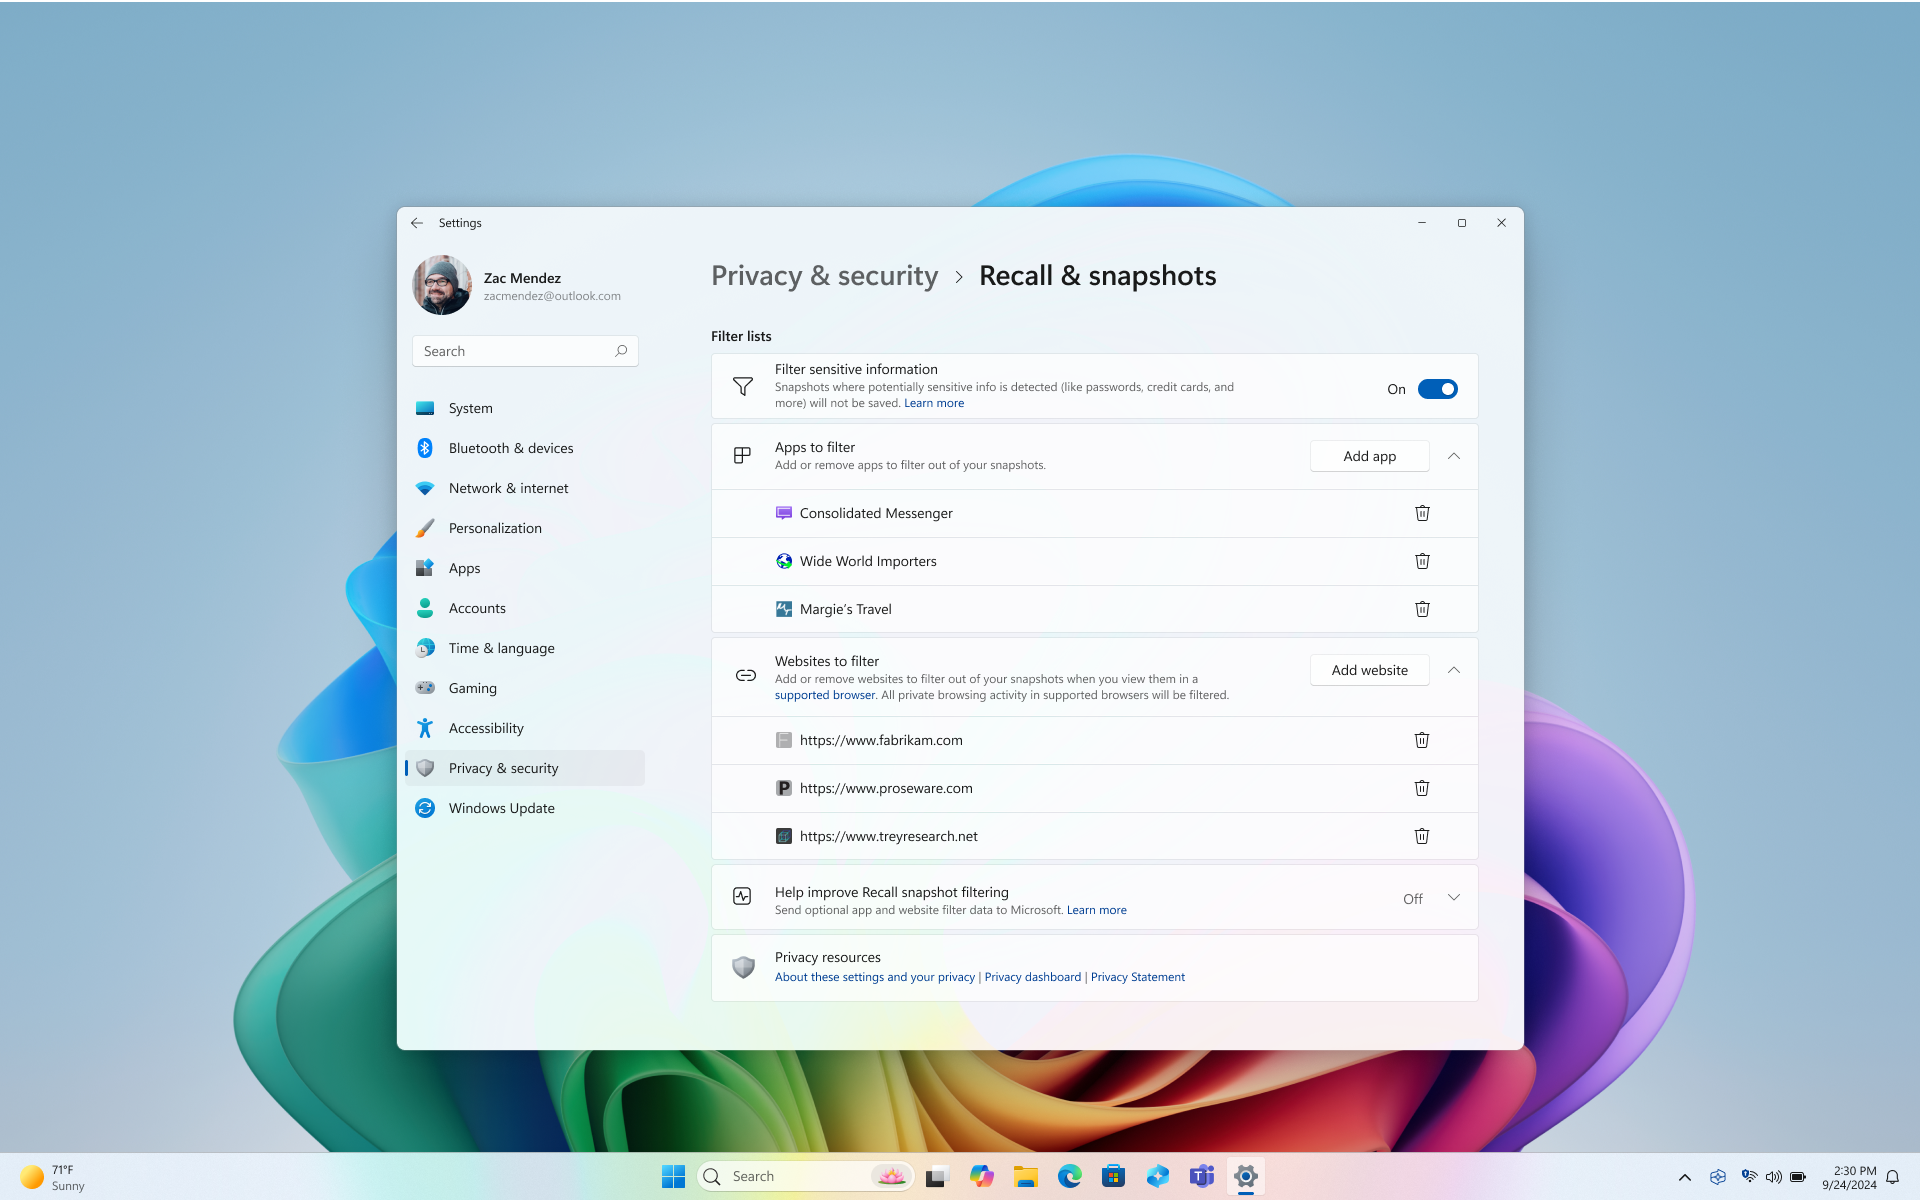Delete https://www.fabrikam.com from filter list
Image resolution: width=1920 pixels, height=1200 pixels.
click(1421, 740)
